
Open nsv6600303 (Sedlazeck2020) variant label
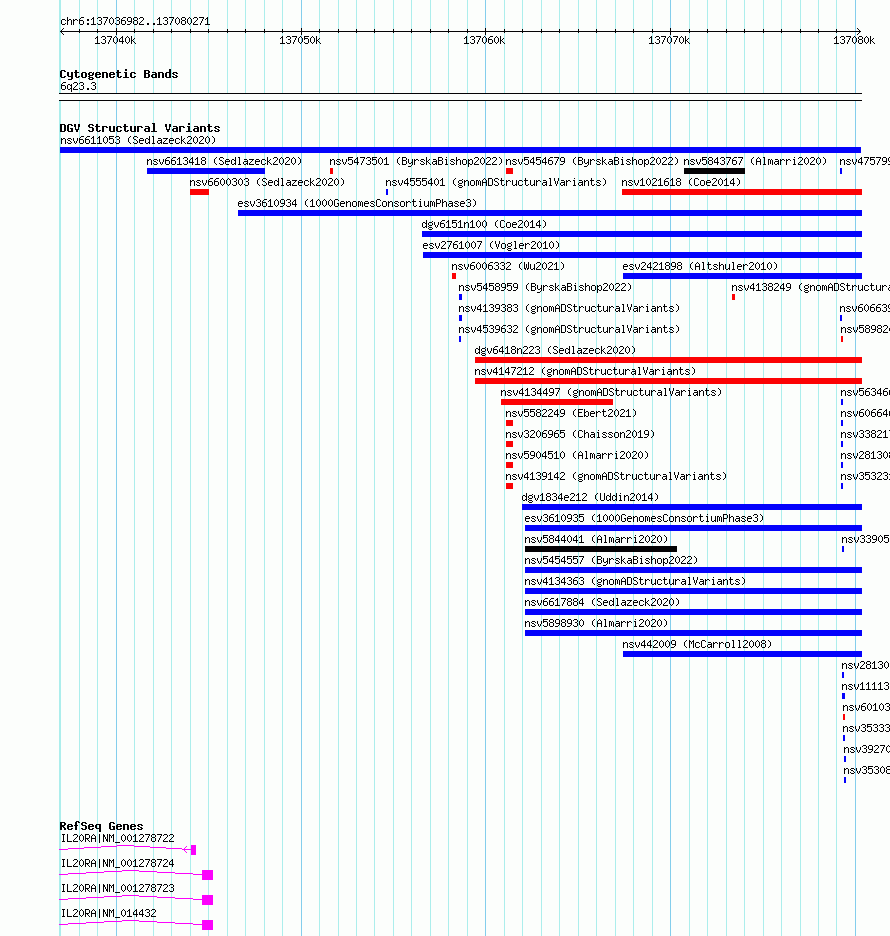[x=267, y=182]
